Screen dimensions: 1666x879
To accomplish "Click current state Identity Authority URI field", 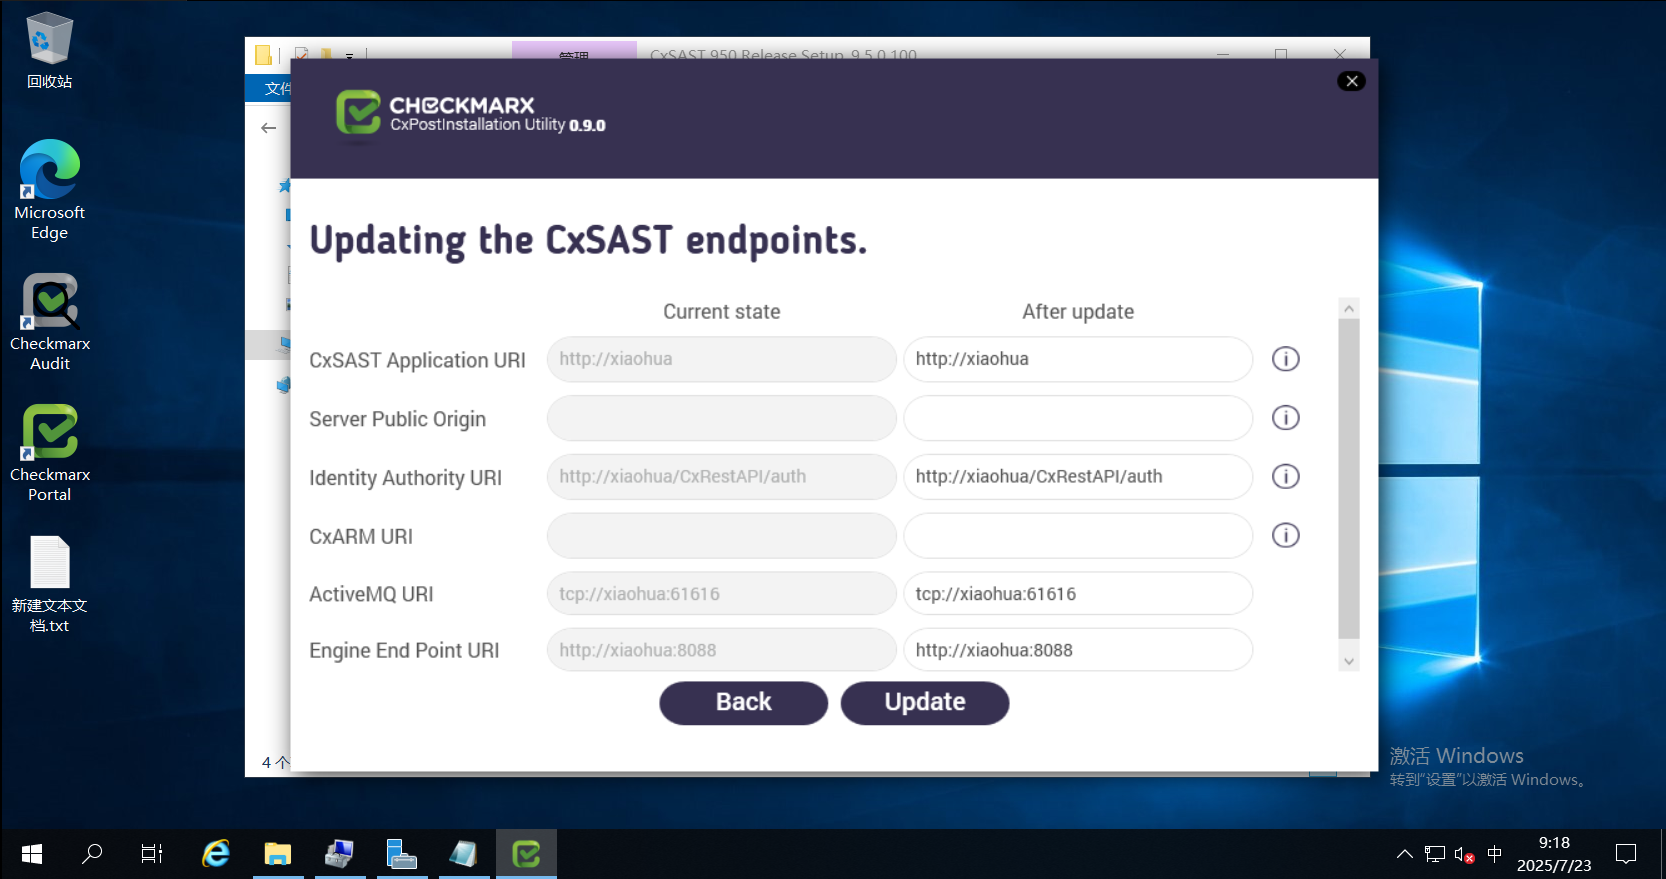I will click(721, 477).
